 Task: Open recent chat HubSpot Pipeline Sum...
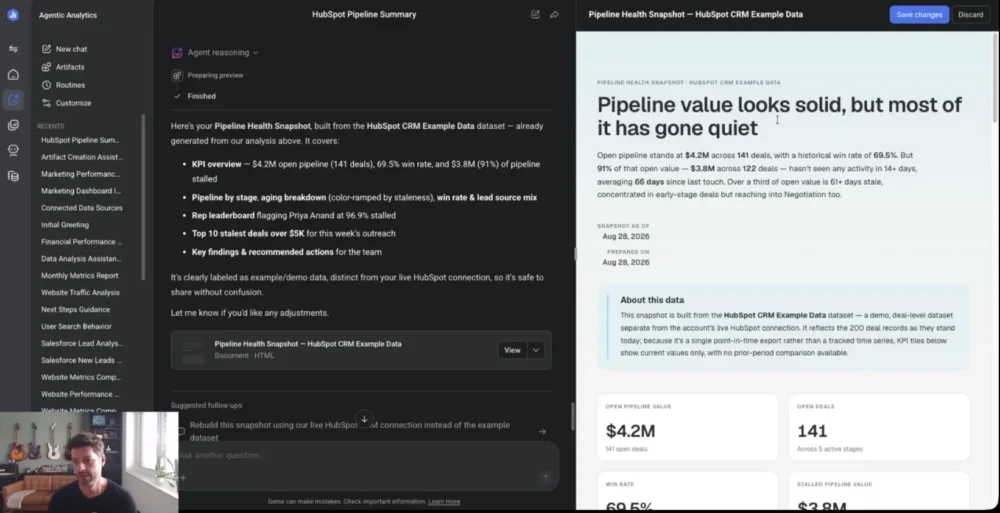pyautogui.click(x=80, y=140)
